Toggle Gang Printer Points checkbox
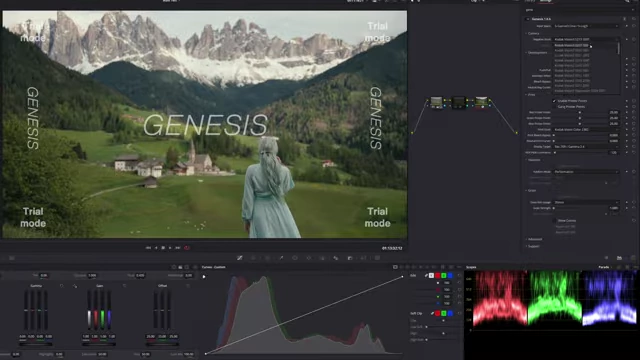Viewport: 640px width, 360px height. pos(554,107)
